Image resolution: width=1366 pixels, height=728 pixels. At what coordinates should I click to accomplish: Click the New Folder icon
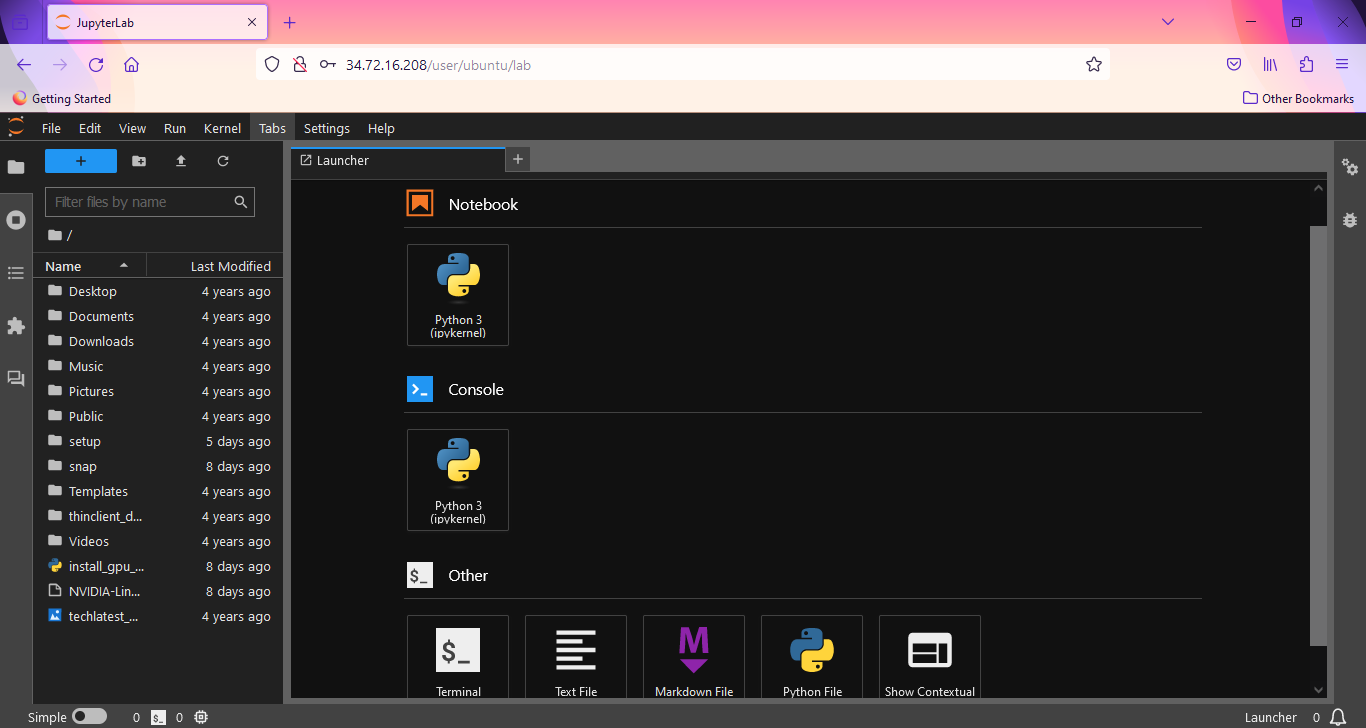pos(139,161)
